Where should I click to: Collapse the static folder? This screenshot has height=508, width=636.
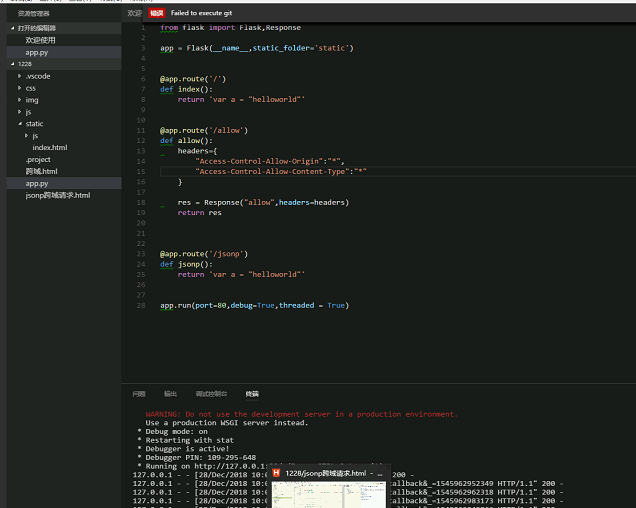(x=34, y=124)
